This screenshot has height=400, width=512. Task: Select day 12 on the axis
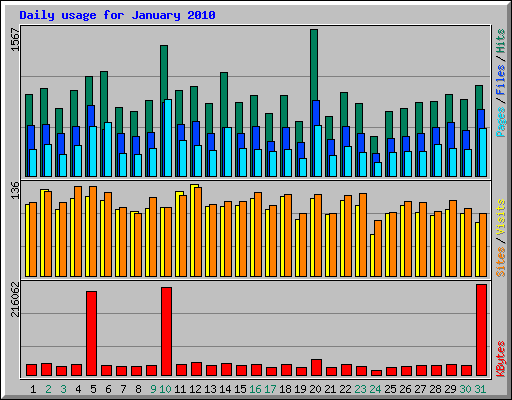(x=195, y=389)
